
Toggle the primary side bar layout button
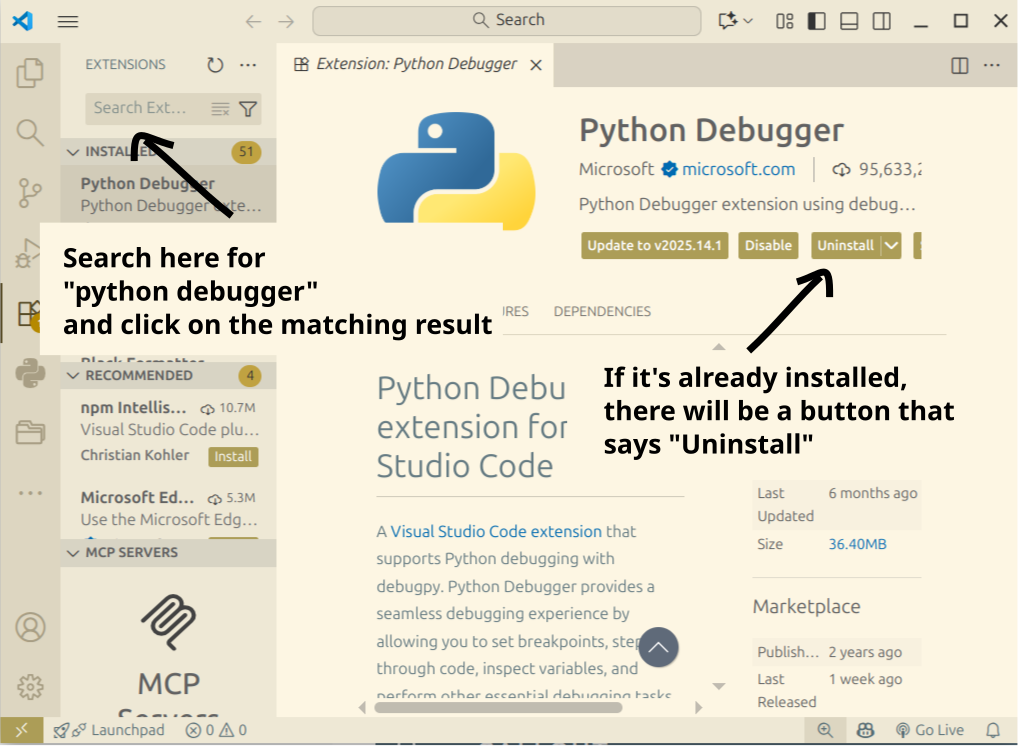click(817, 21)
